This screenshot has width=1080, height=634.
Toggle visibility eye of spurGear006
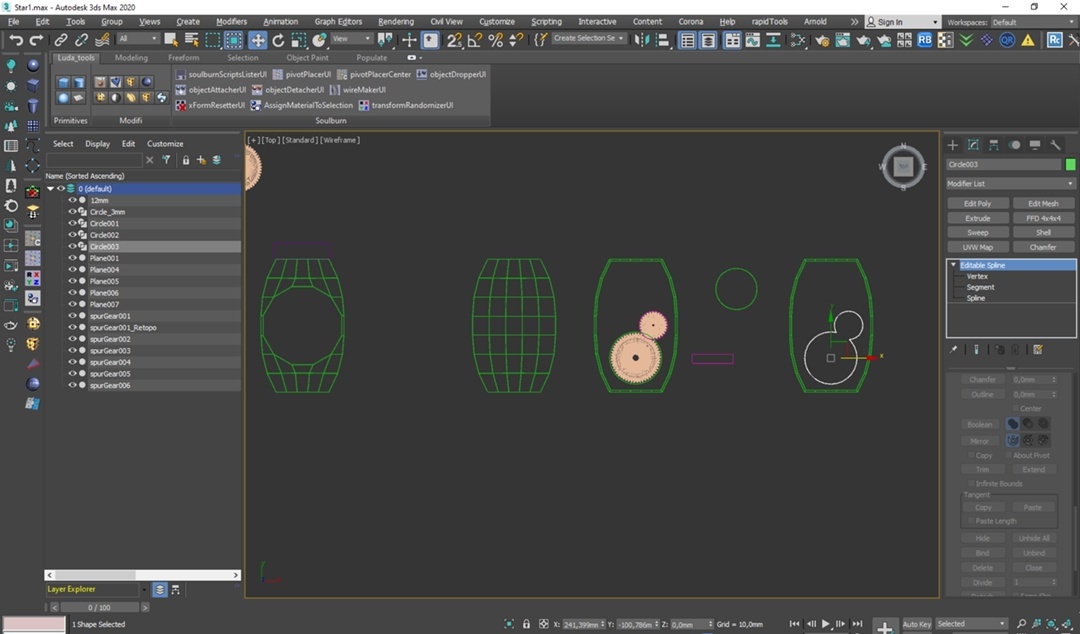tap(72, 385)
